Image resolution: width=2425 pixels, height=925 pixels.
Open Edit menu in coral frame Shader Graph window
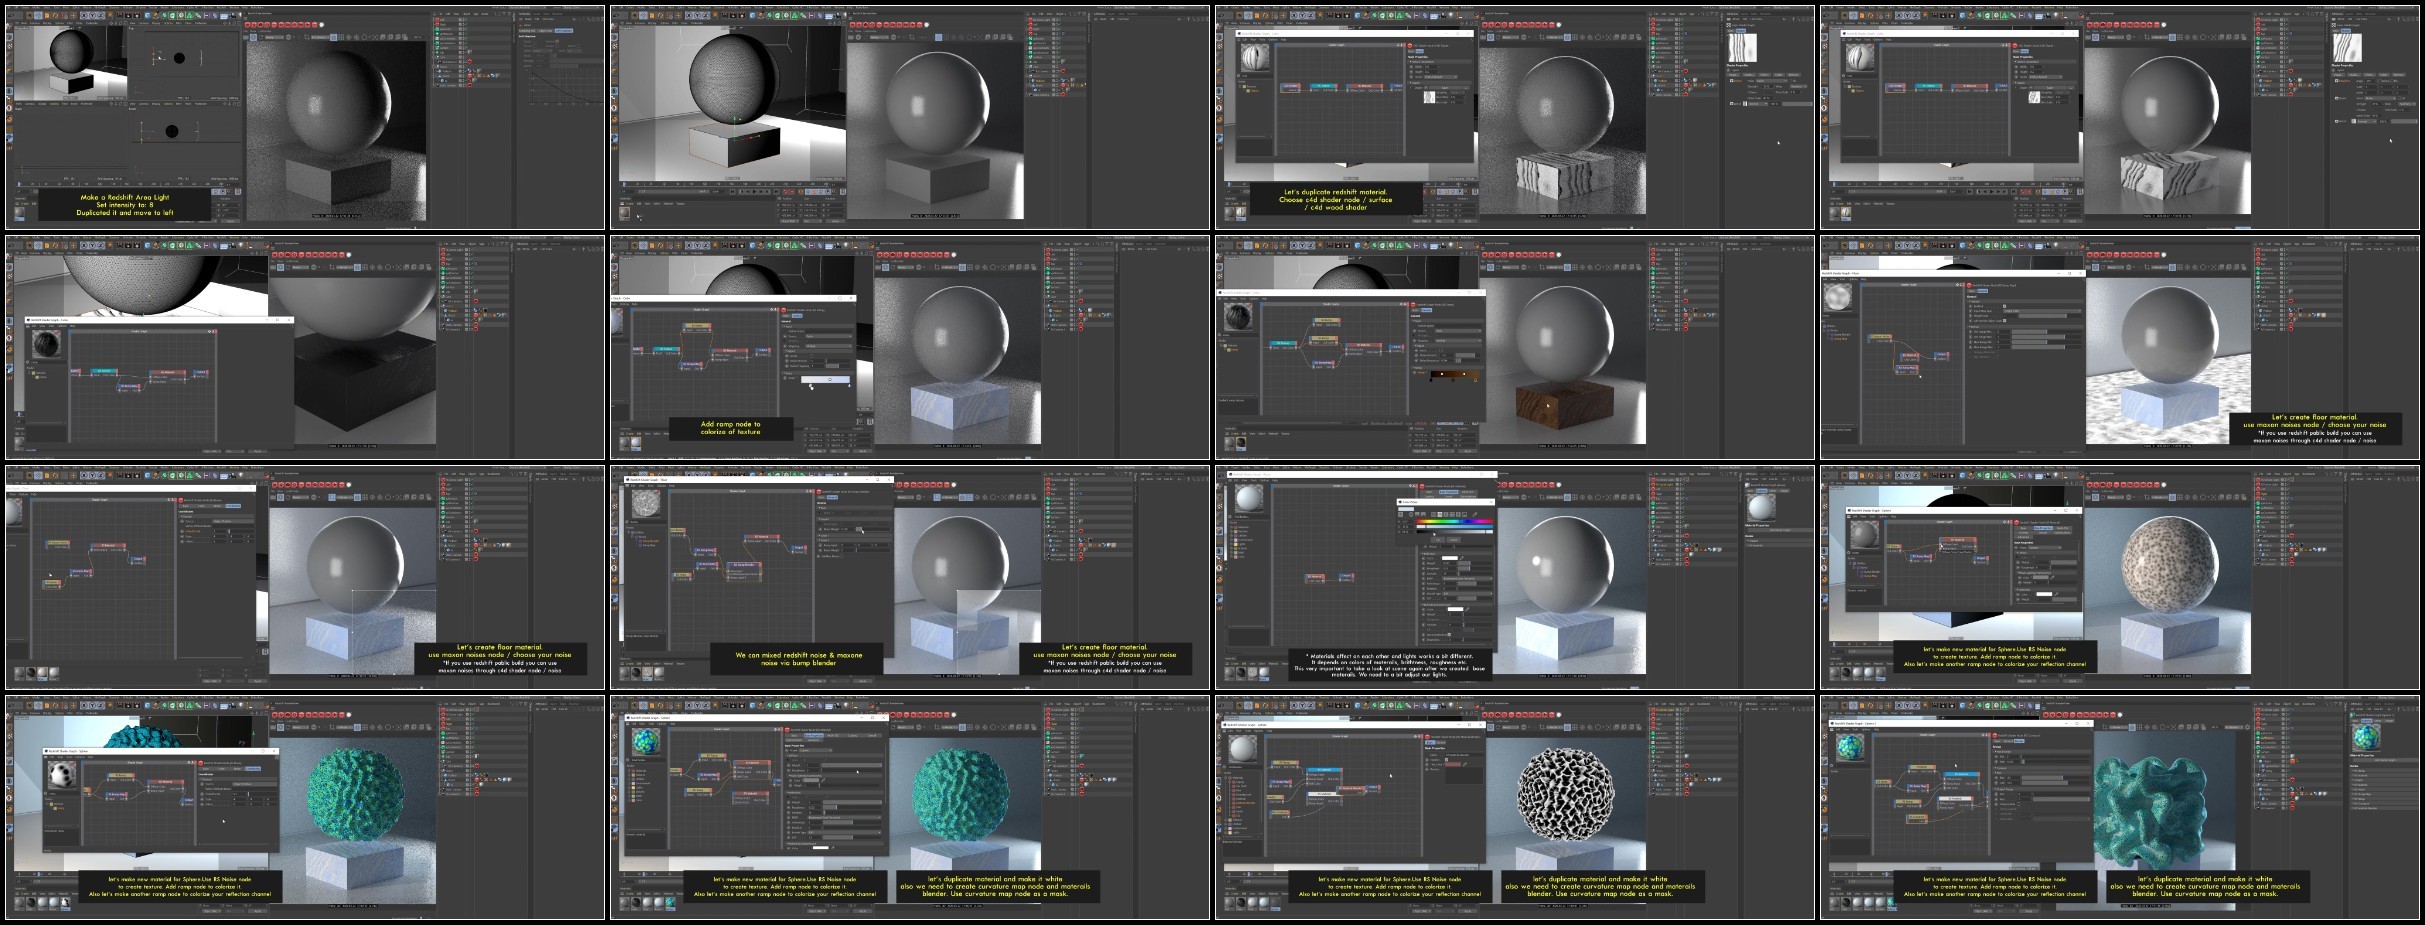click(x=1838, y=729)
